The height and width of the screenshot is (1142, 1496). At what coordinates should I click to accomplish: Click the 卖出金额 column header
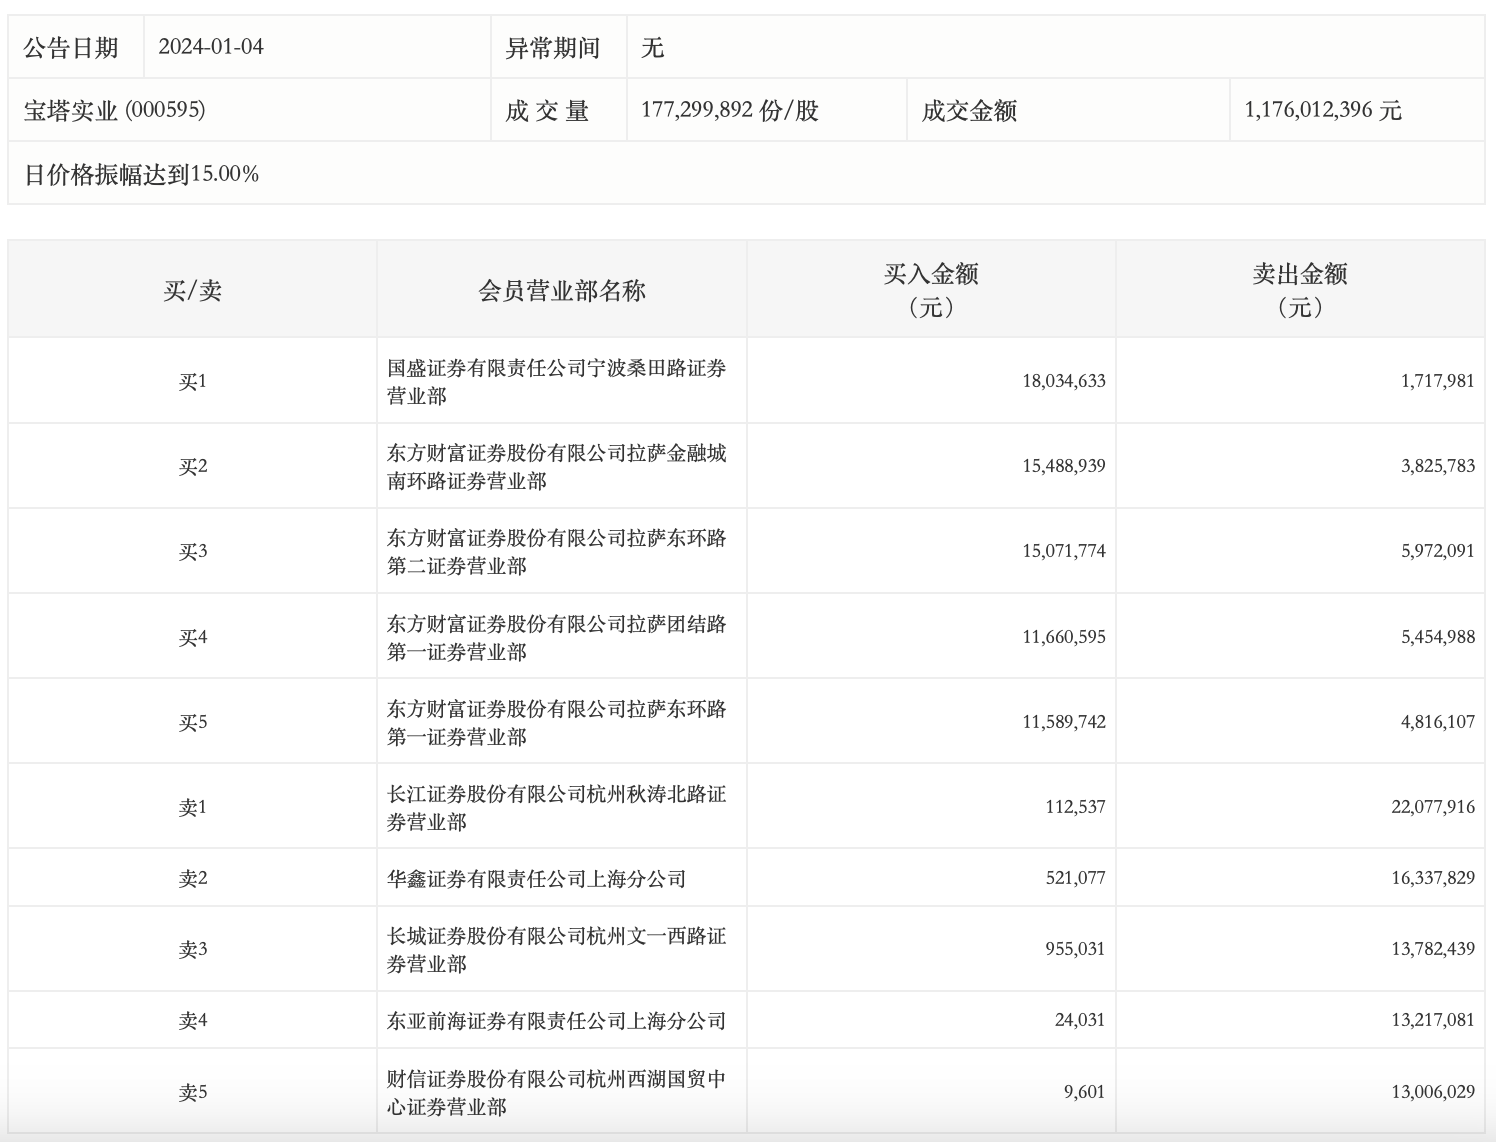point(1299,290)
